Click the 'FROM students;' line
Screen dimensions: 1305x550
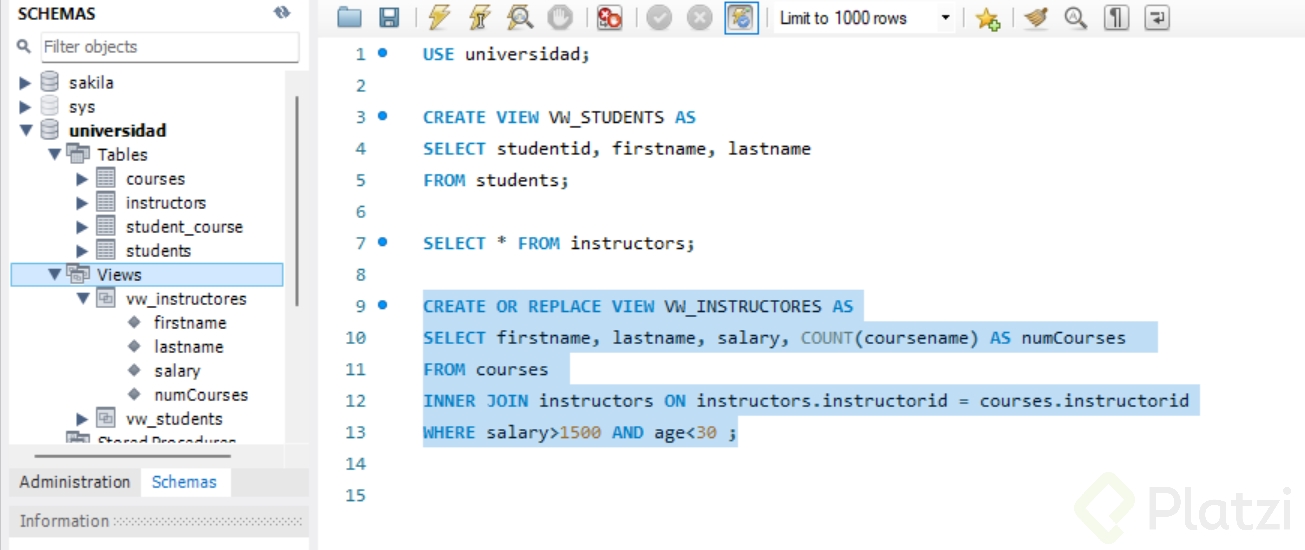coord(496,180)
